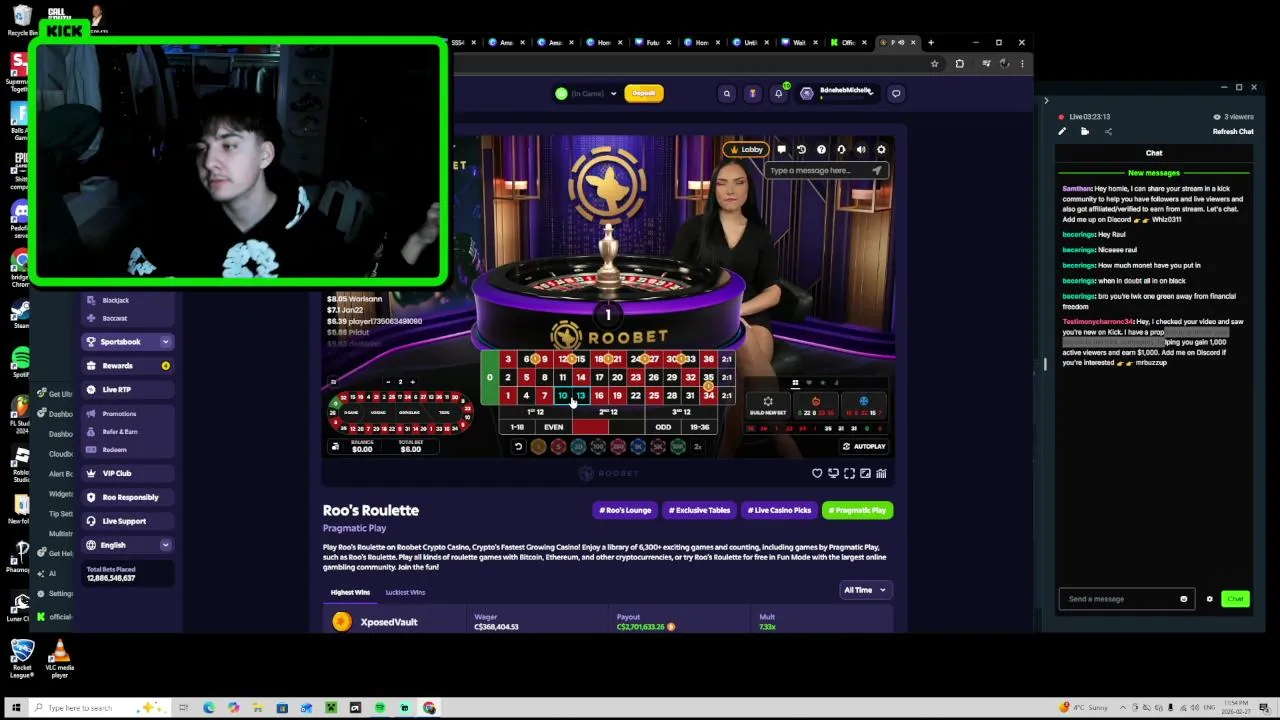Open the user profile dropdown

837,93
